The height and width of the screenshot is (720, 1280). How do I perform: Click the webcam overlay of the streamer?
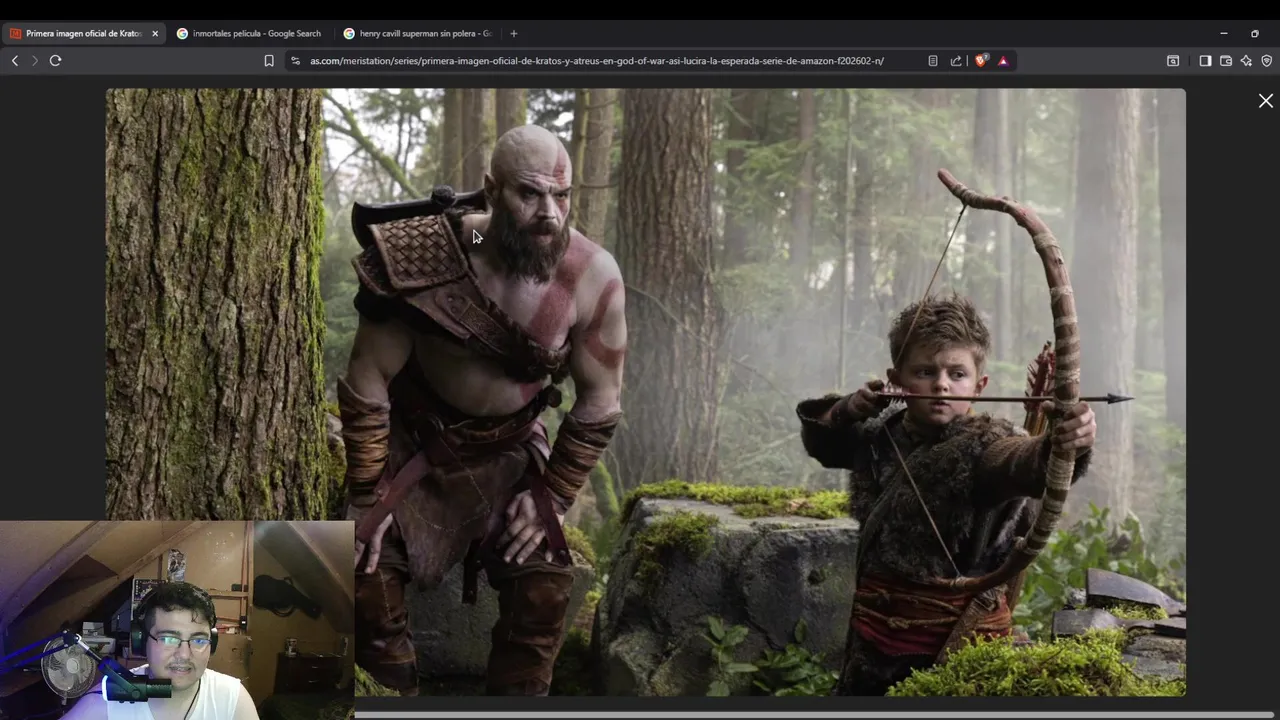tap(177, 620)
